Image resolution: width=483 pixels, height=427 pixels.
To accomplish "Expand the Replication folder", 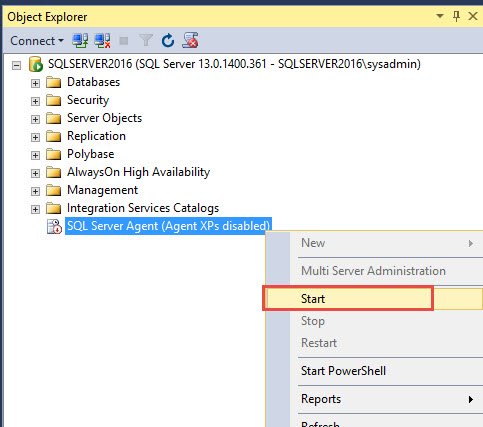I will (35, 137).
